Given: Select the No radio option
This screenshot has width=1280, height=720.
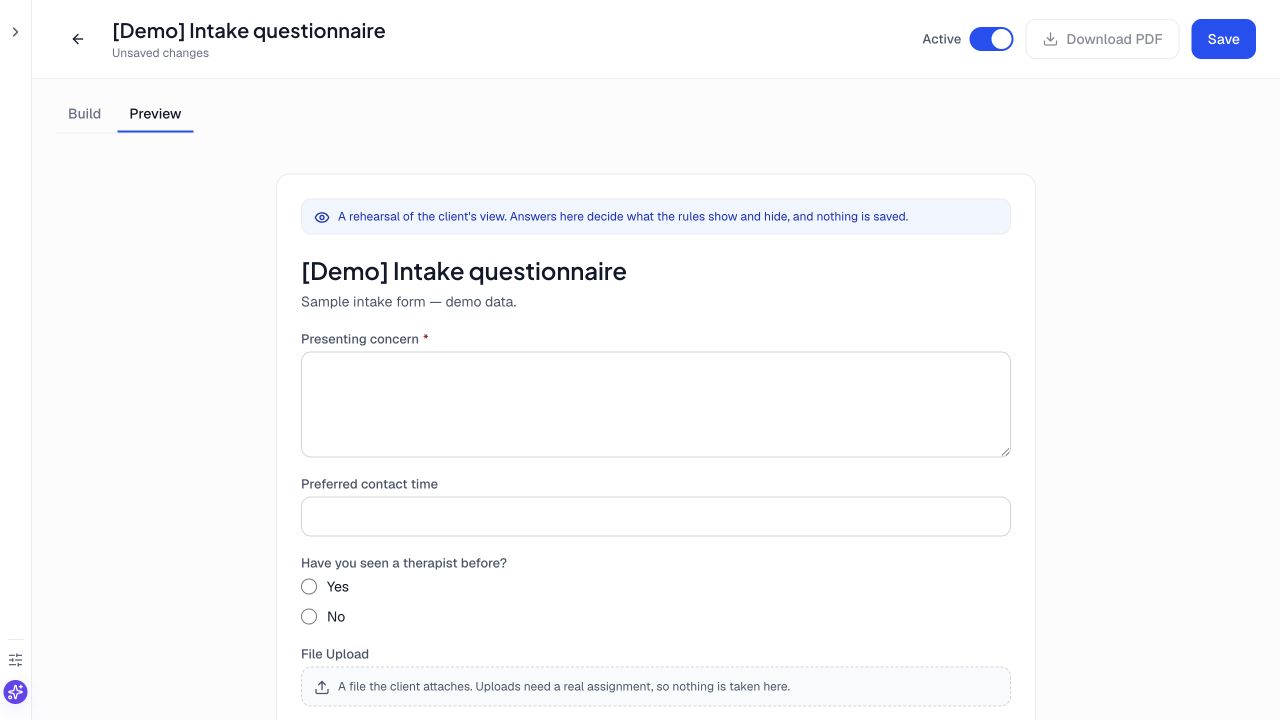Looking at the screenshot, I should [309, 617].
